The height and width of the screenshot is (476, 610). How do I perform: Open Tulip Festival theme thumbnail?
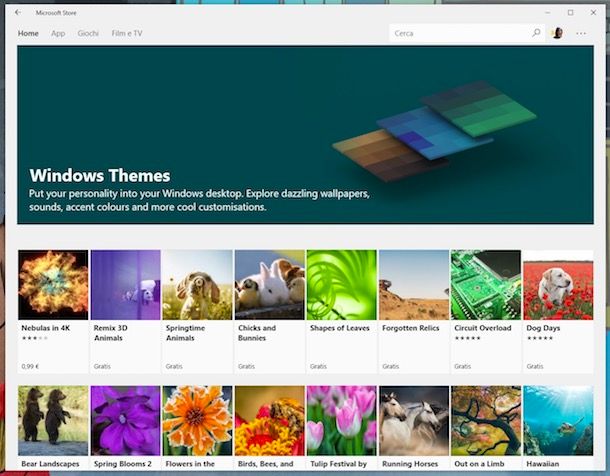point(342,420)
